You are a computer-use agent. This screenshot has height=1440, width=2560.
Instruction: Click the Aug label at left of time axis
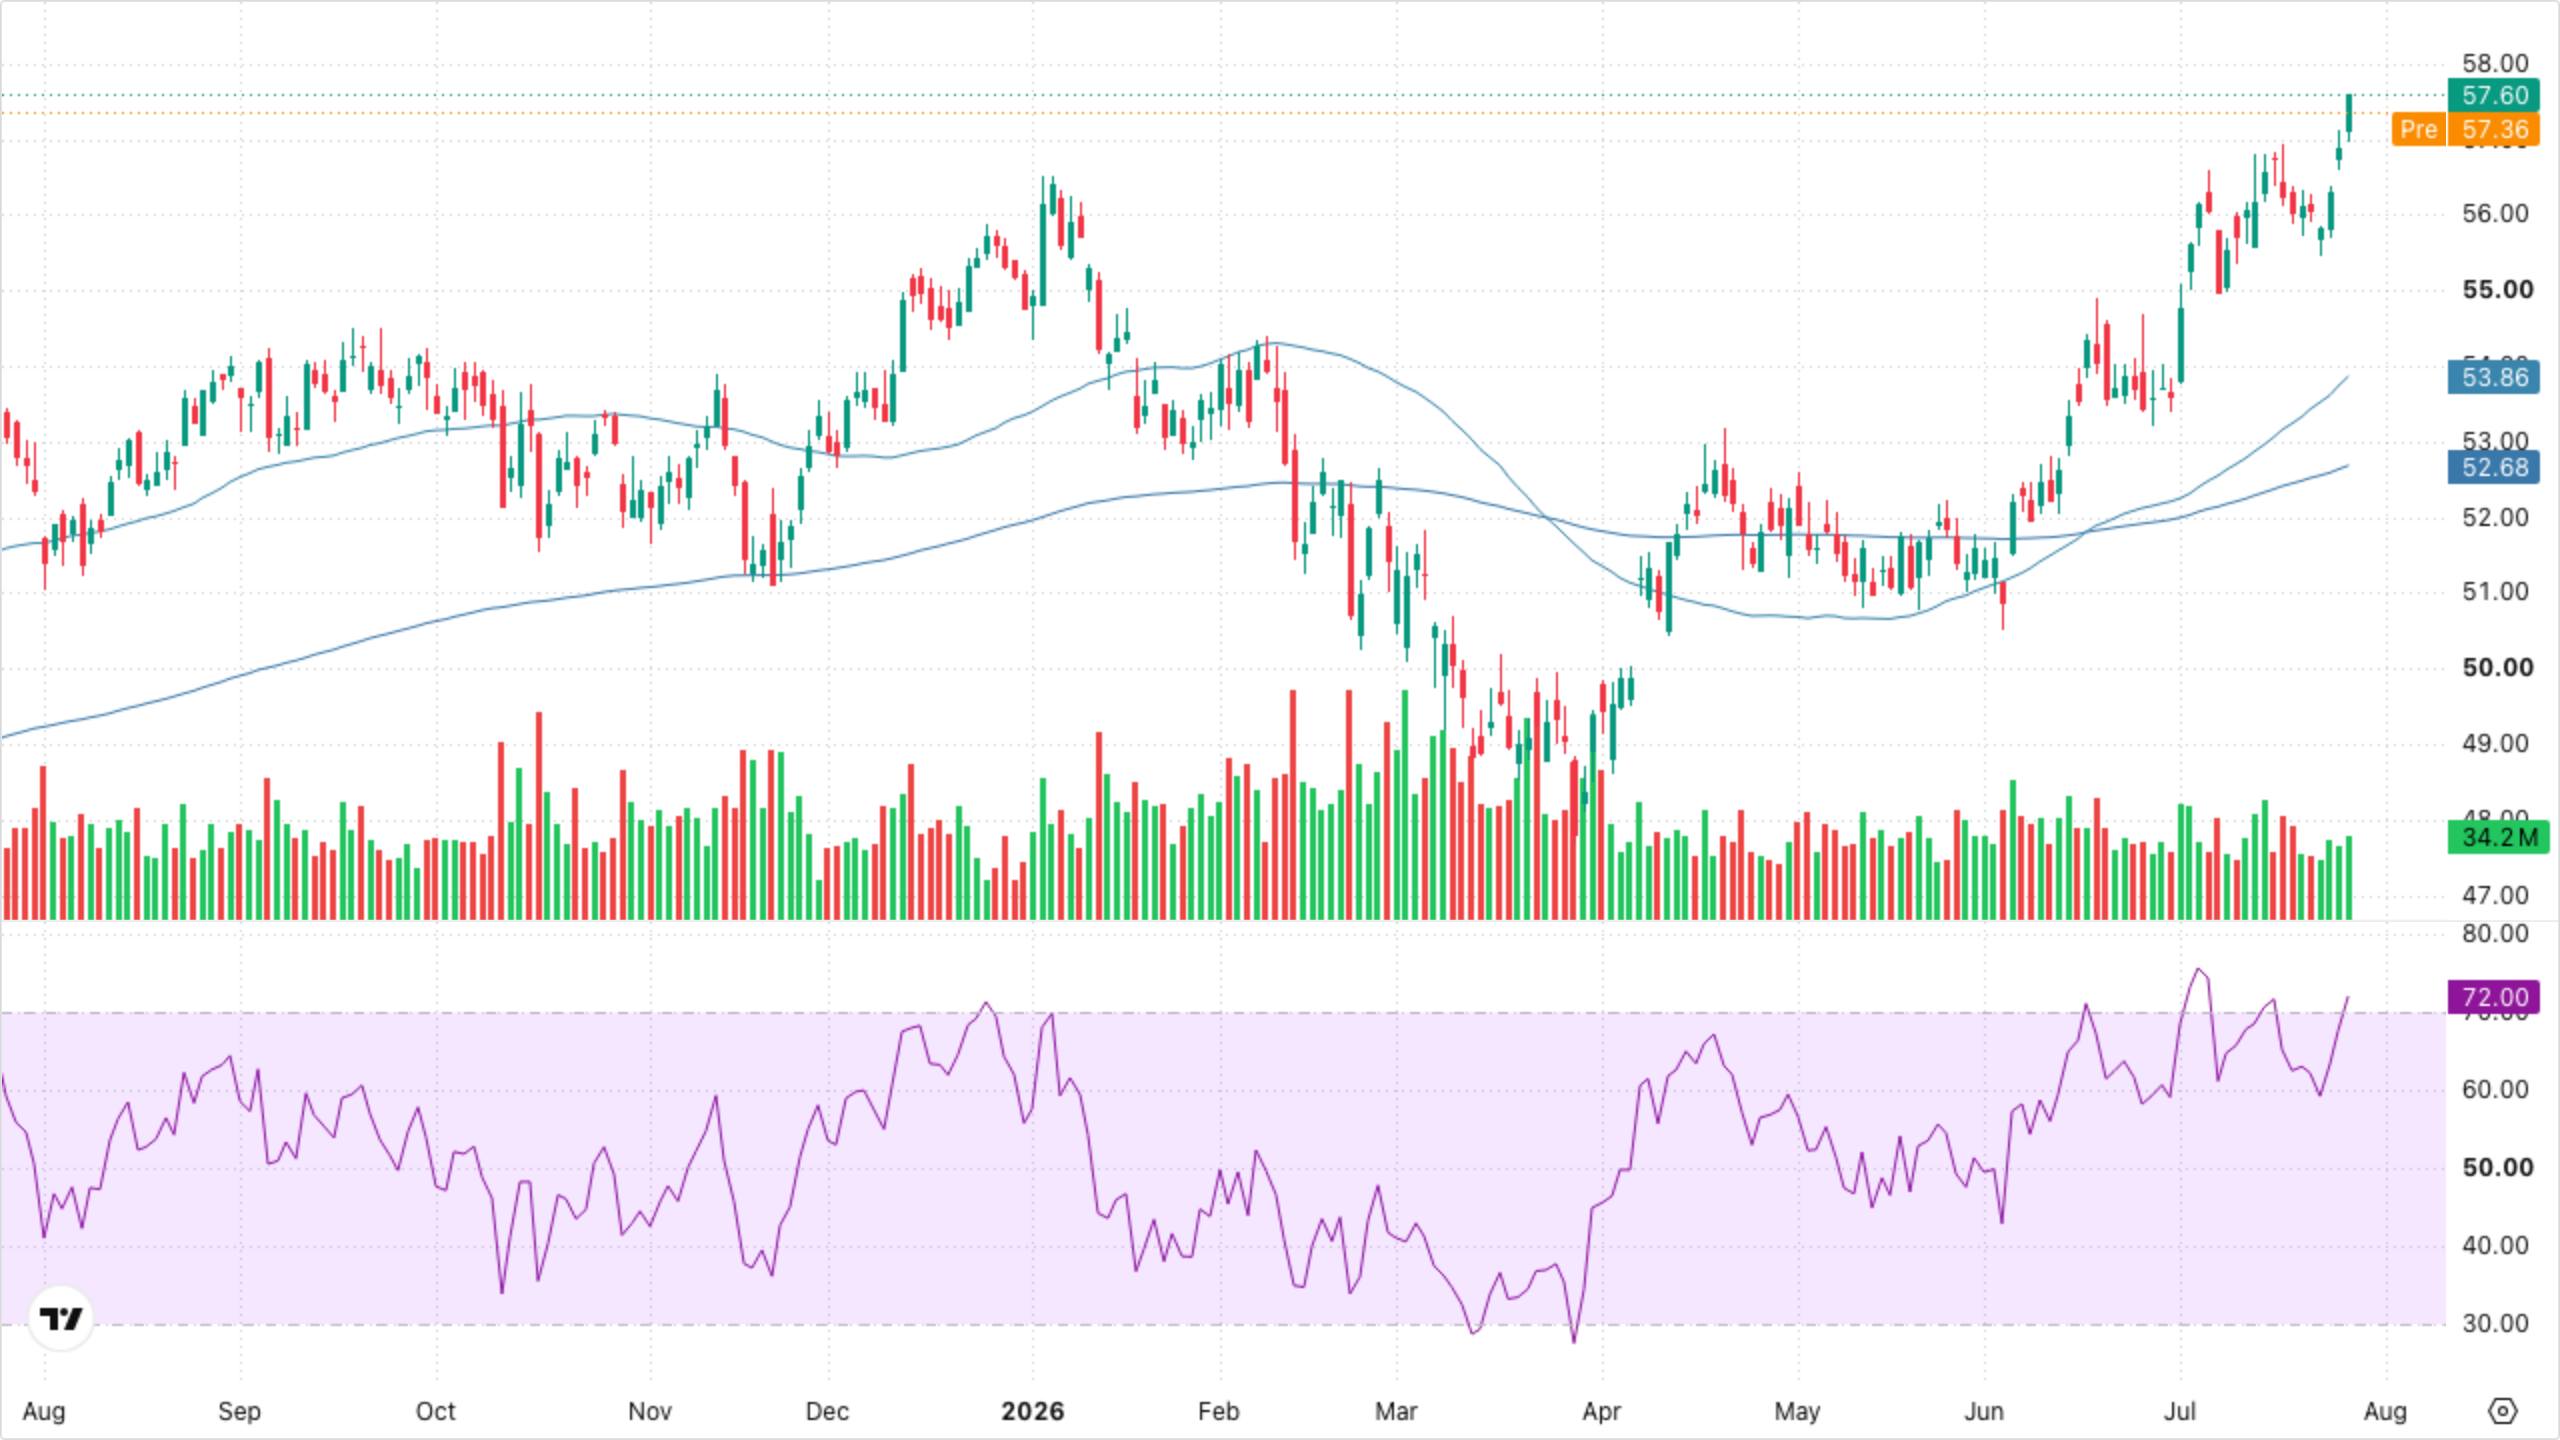(44, 1411)
